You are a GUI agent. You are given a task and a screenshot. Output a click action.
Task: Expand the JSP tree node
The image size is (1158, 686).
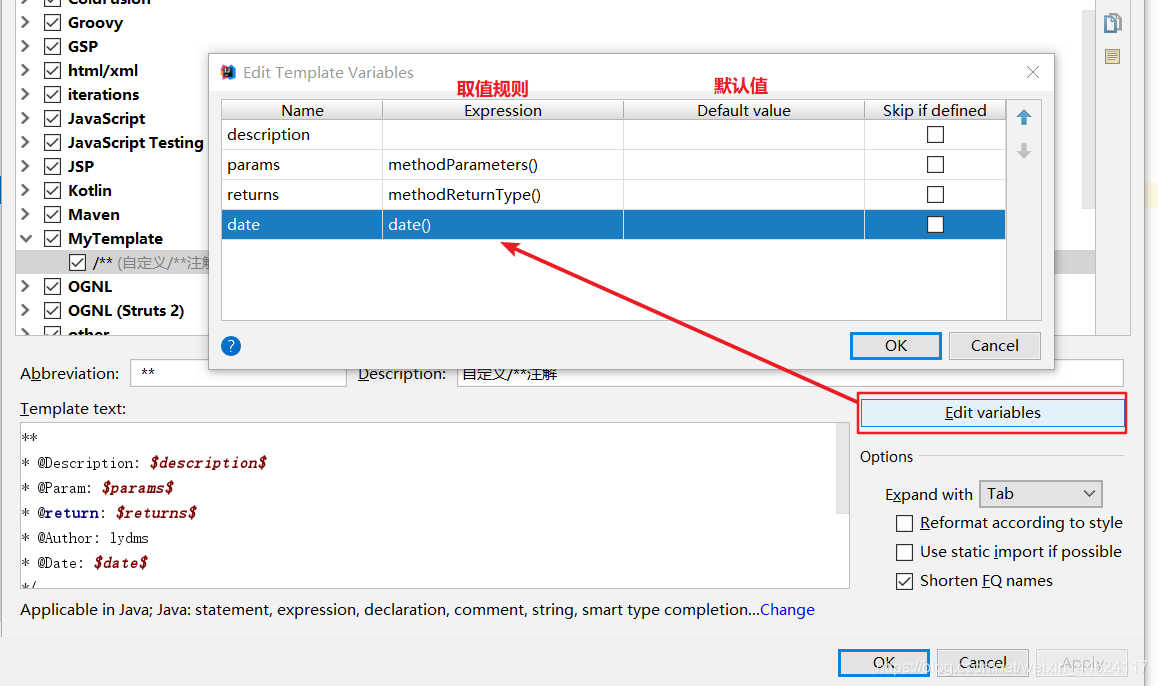pyautogui.click(x=25, y=166)
